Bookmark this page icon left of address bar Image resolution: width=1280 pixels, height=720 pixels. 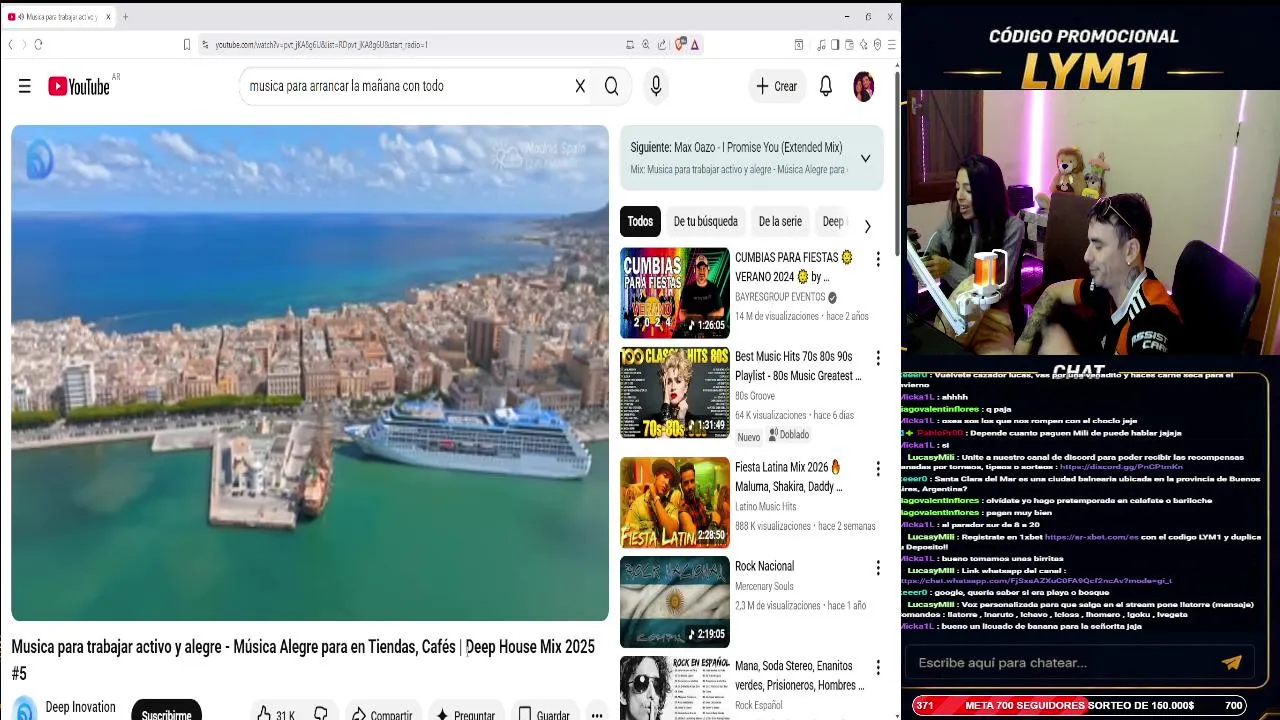[186, 44]
